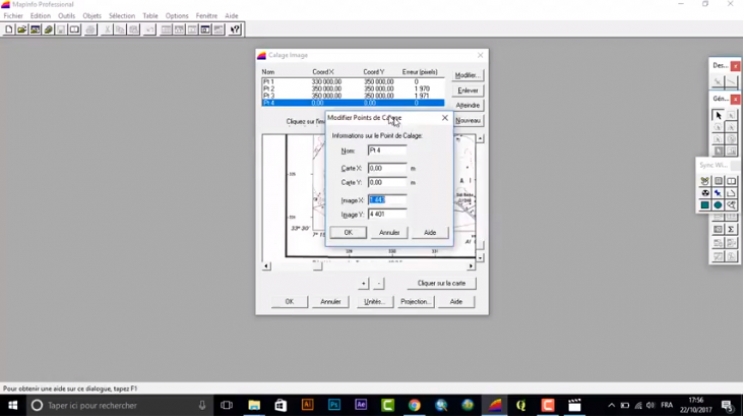The width and height of the screenshot is (744, 418).
Task: Open Google Chrome from the taskbar
Action: (414, 405)
